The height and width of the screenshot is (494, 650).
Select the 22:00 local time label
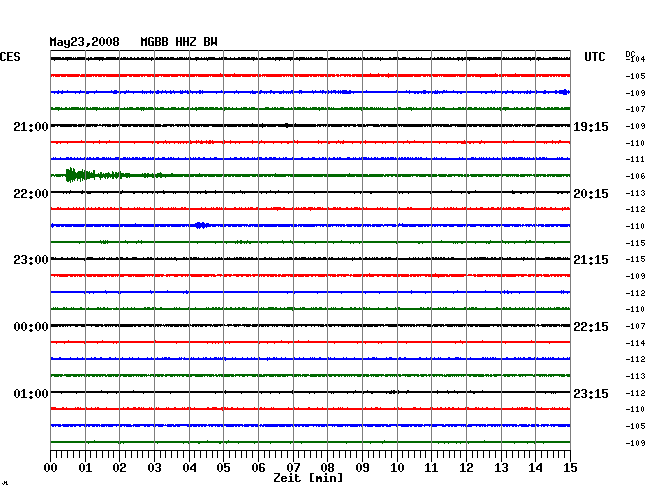click(31, 194)
